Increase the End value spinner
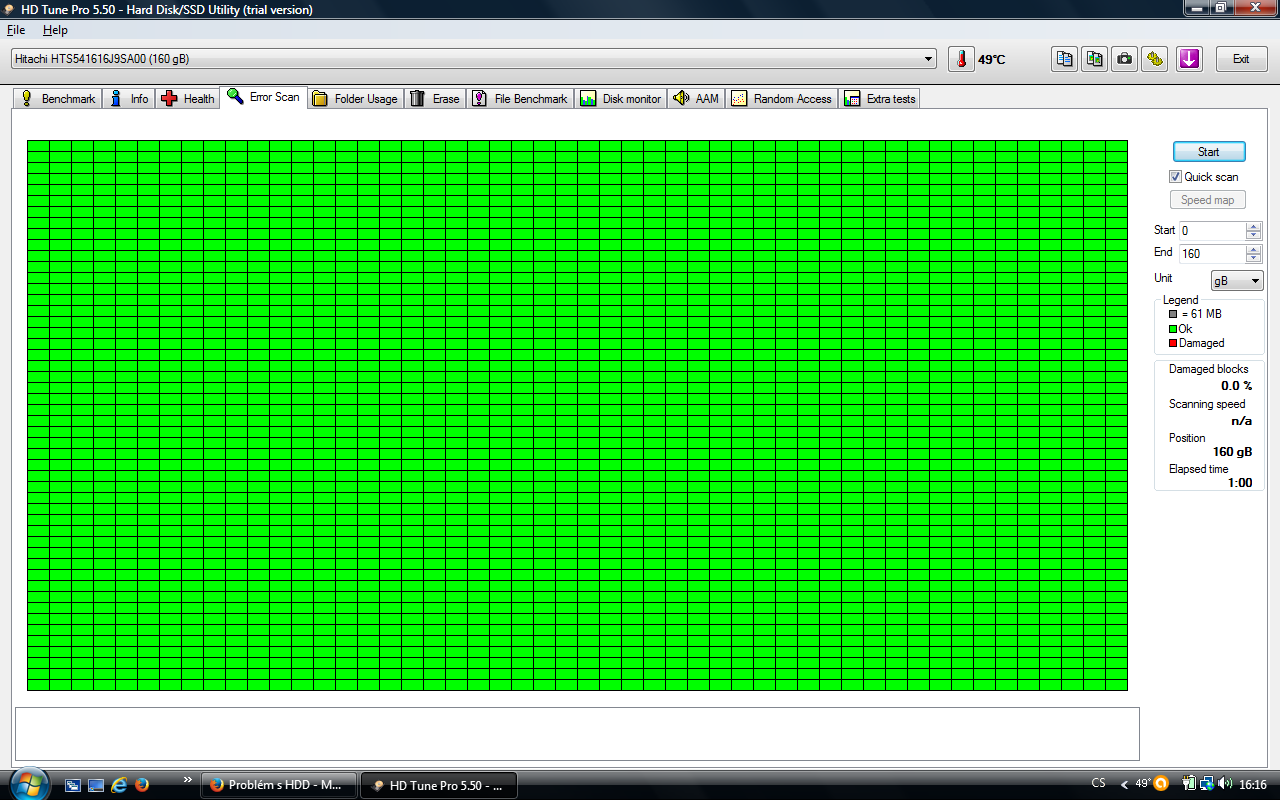 click(1254, 249)
